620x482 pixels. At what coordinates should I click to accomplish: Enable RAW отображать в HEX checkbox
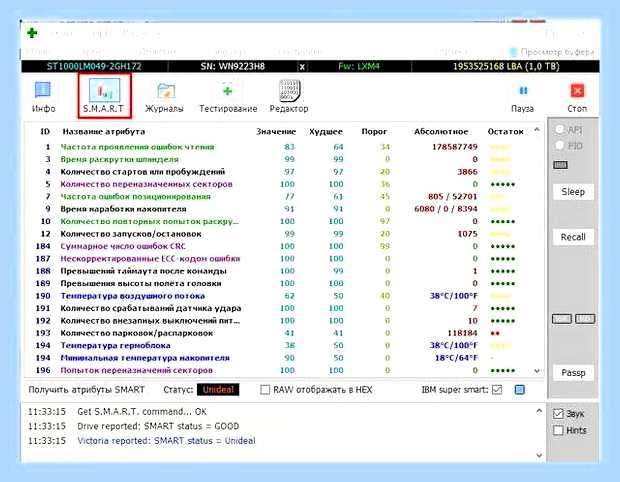coord(265,390)
